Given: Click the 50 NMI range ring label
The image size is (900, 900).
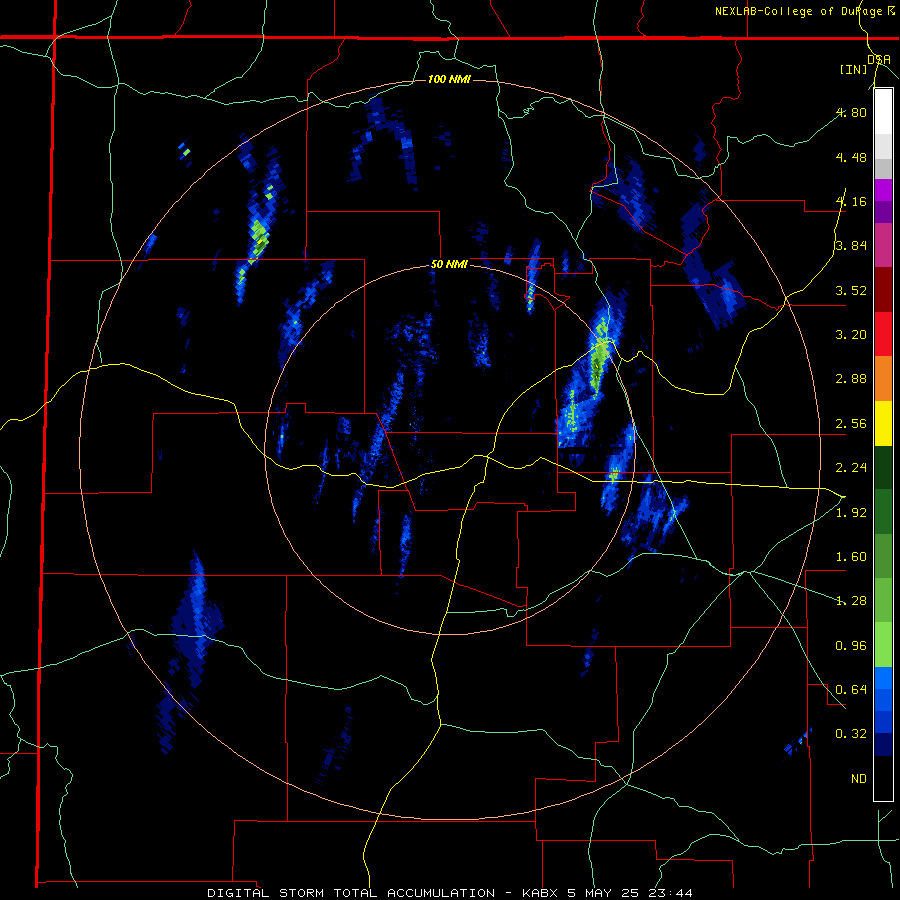Looking at the screenshot, I should coord(449,265).
